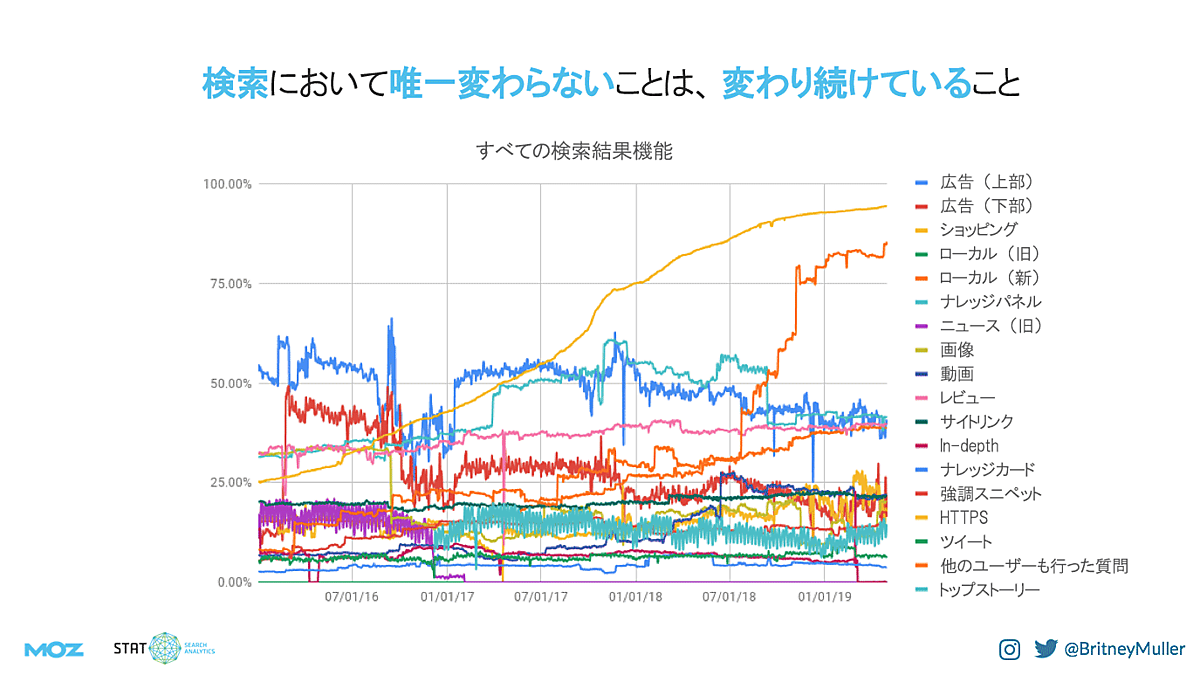Select the 他のユーザーも行った質問 legend item

1033,566
